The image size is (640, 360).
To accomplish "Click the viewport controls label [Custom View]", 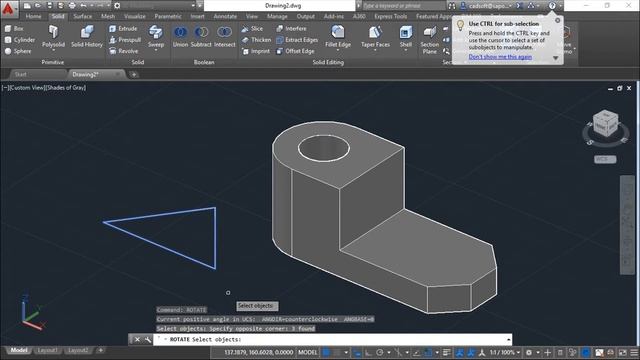I will click(26, 88).
